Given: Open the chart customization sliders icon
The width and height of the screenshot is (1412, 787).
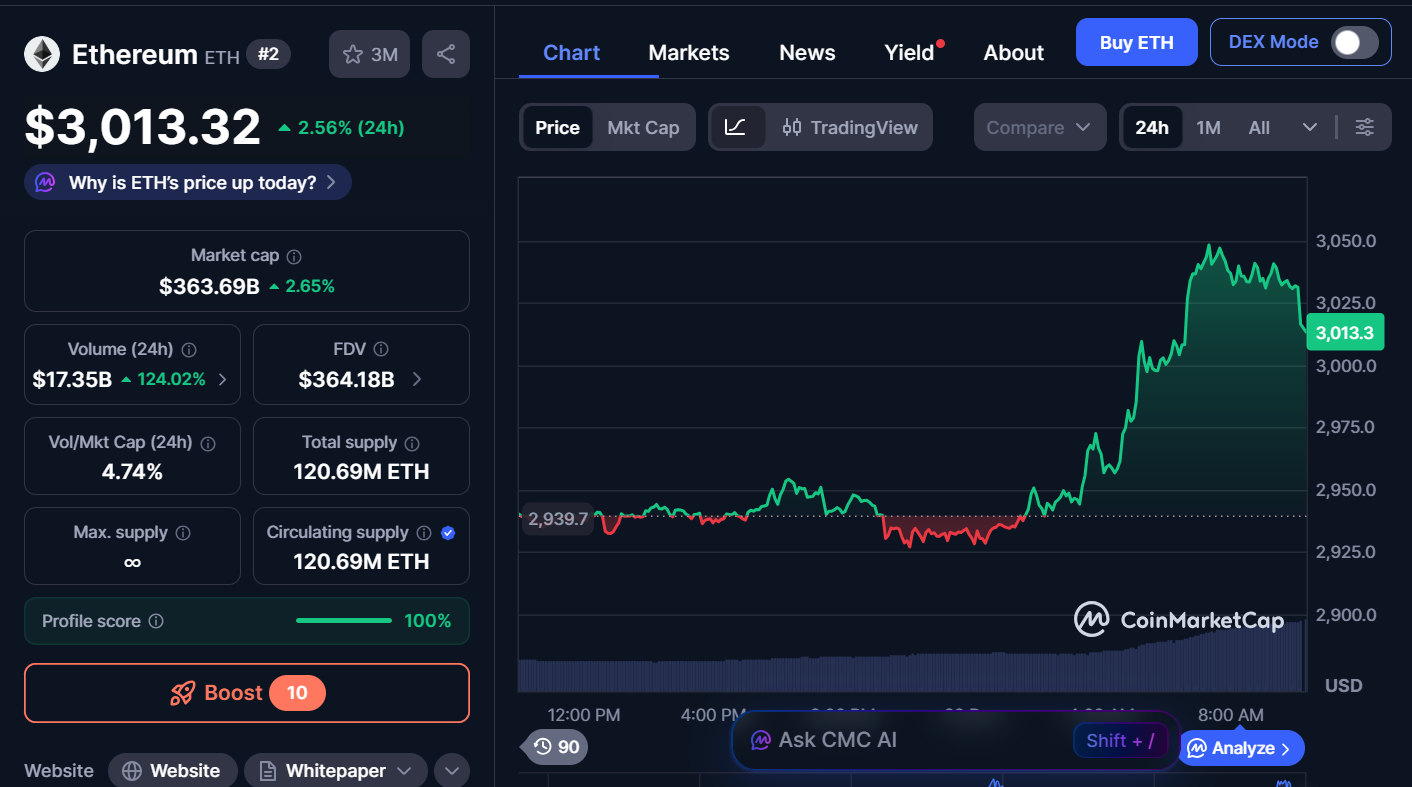Looking at the screenshot, I should pos(1365,127).
